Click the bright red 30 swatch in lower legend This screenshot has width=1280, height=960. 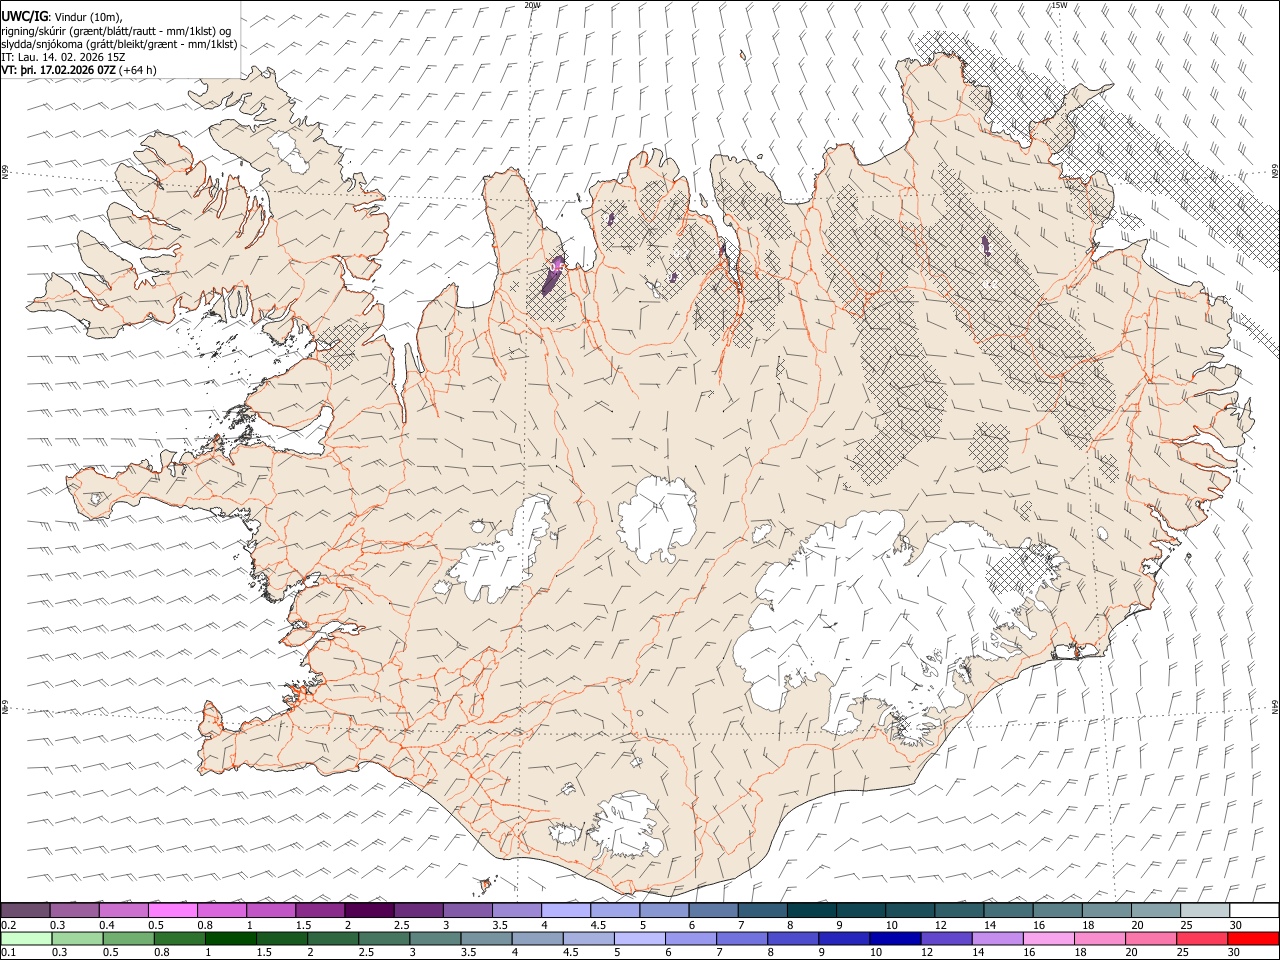coord(1253,939)
